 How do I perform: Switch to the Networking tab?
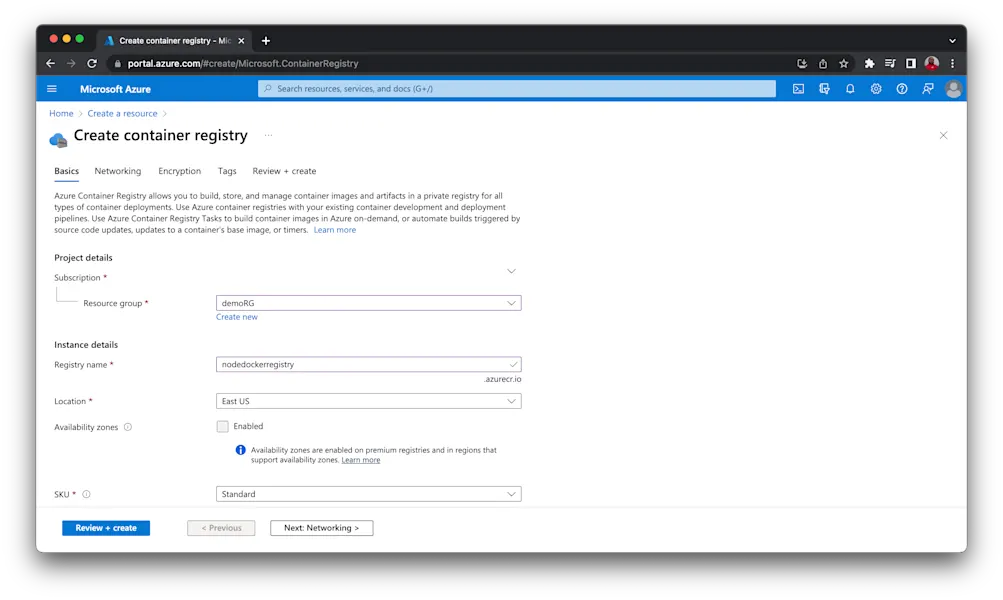tap(117, 170)
